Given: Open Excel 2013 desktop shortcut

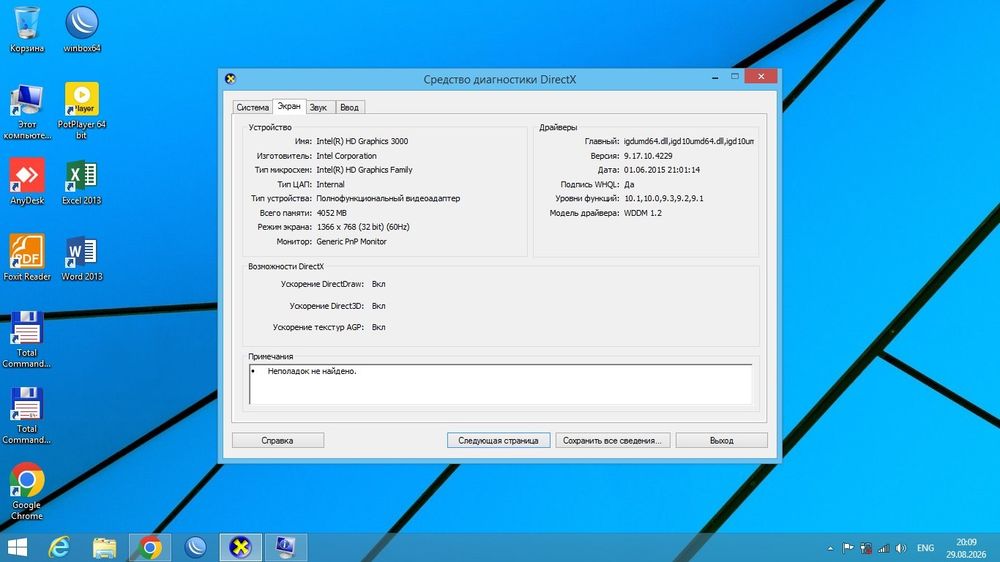Looking at the screenshot, I should (82, 182).
